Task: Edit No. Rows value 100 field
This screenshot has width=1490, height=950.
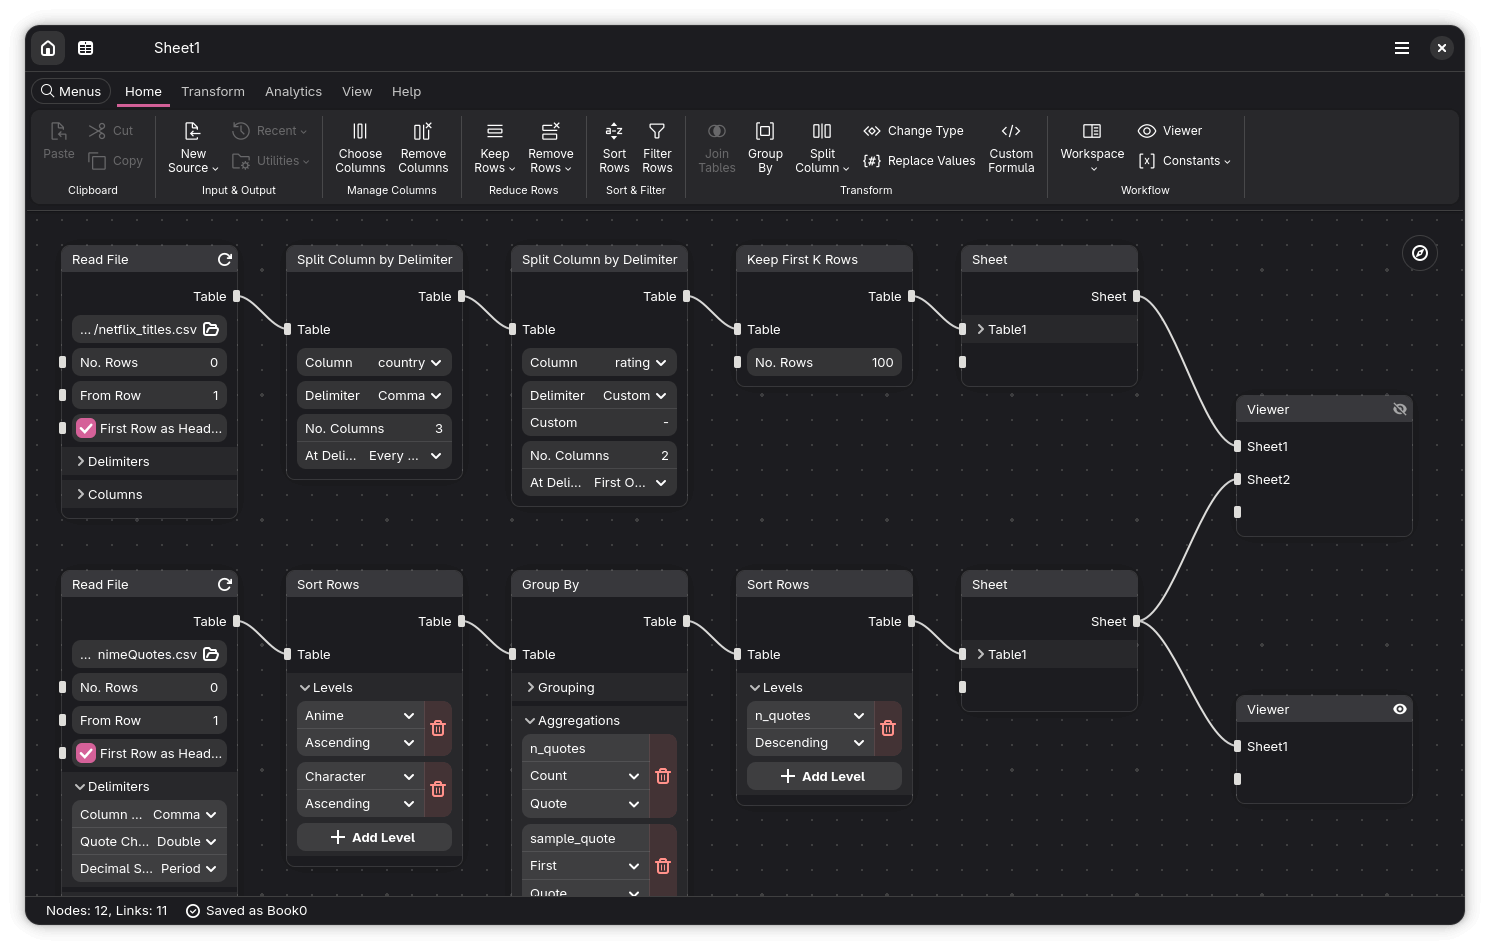Action: point(824,362)
